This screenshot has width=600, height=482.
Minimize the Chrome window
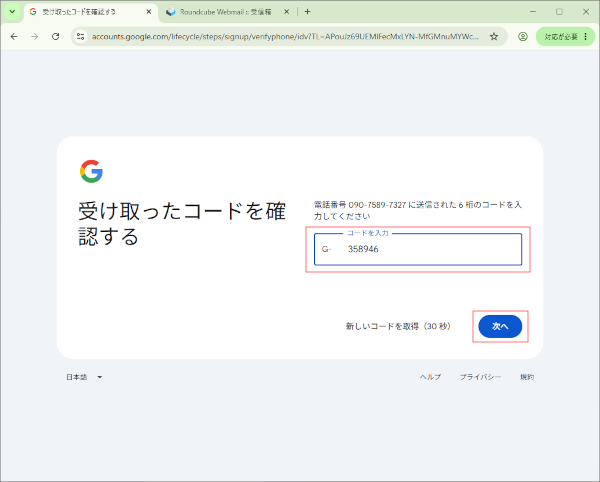533,12
